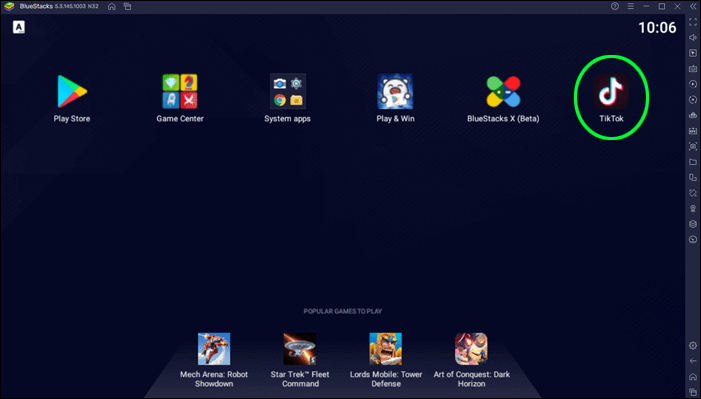Toggle full screen from the sidebar
Screen dimensions: 701x399
pyautogui.click(x=693, y=22)
